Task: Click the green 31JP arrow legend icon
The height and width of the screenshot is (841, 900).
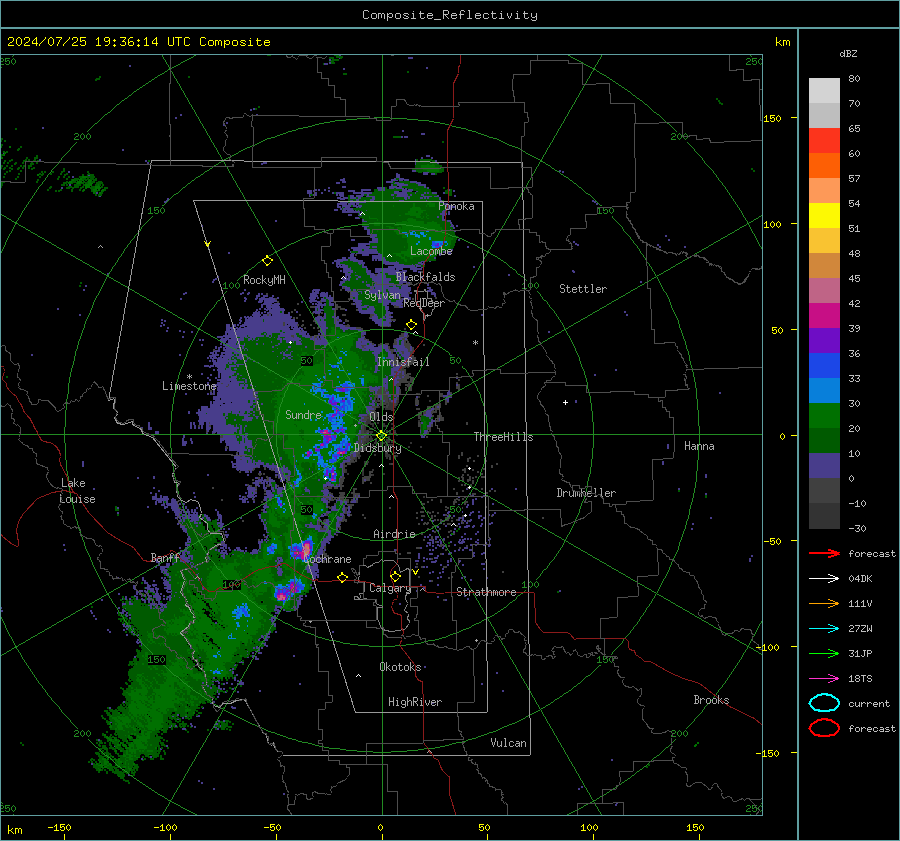Action: click(x=824, y=653)
